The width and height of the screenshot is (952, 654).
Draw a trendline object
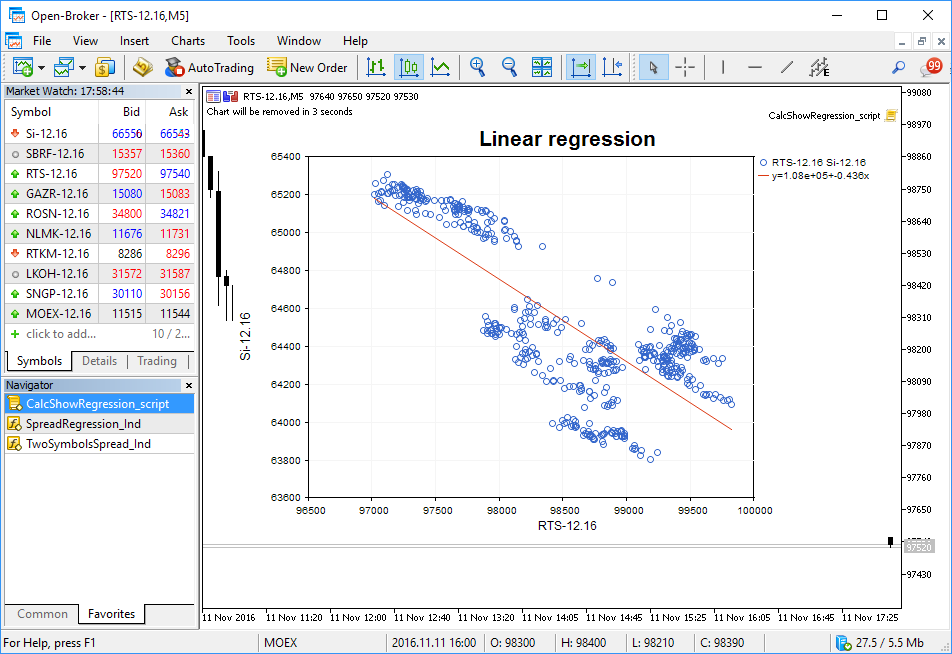[787, 67]
